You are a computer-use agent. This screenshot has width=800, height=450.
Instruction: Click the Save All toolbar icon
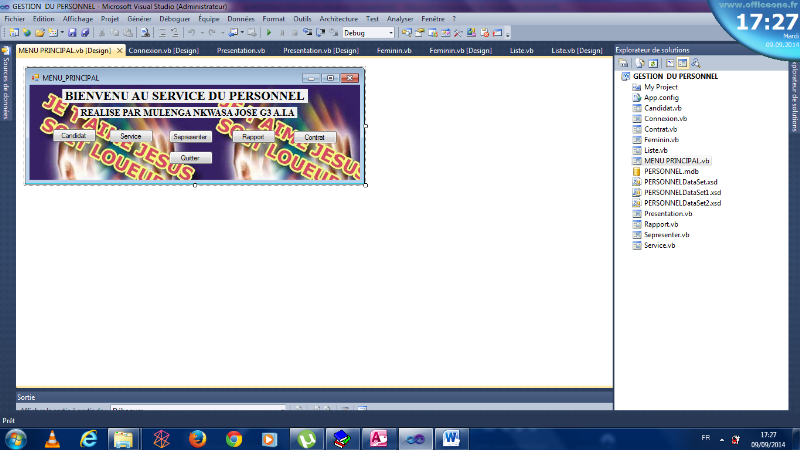[85, 33]
